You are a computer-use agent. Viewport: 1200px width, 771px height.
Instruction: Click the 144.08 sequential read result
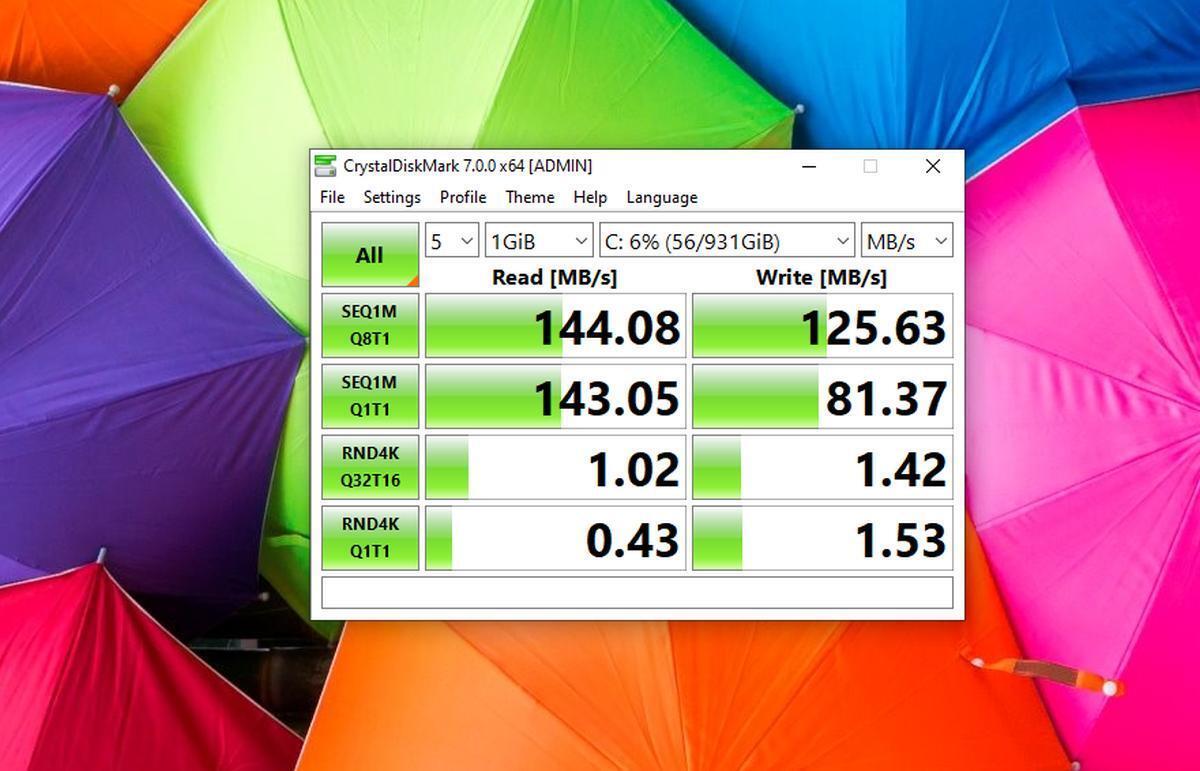tap(556, 326)
